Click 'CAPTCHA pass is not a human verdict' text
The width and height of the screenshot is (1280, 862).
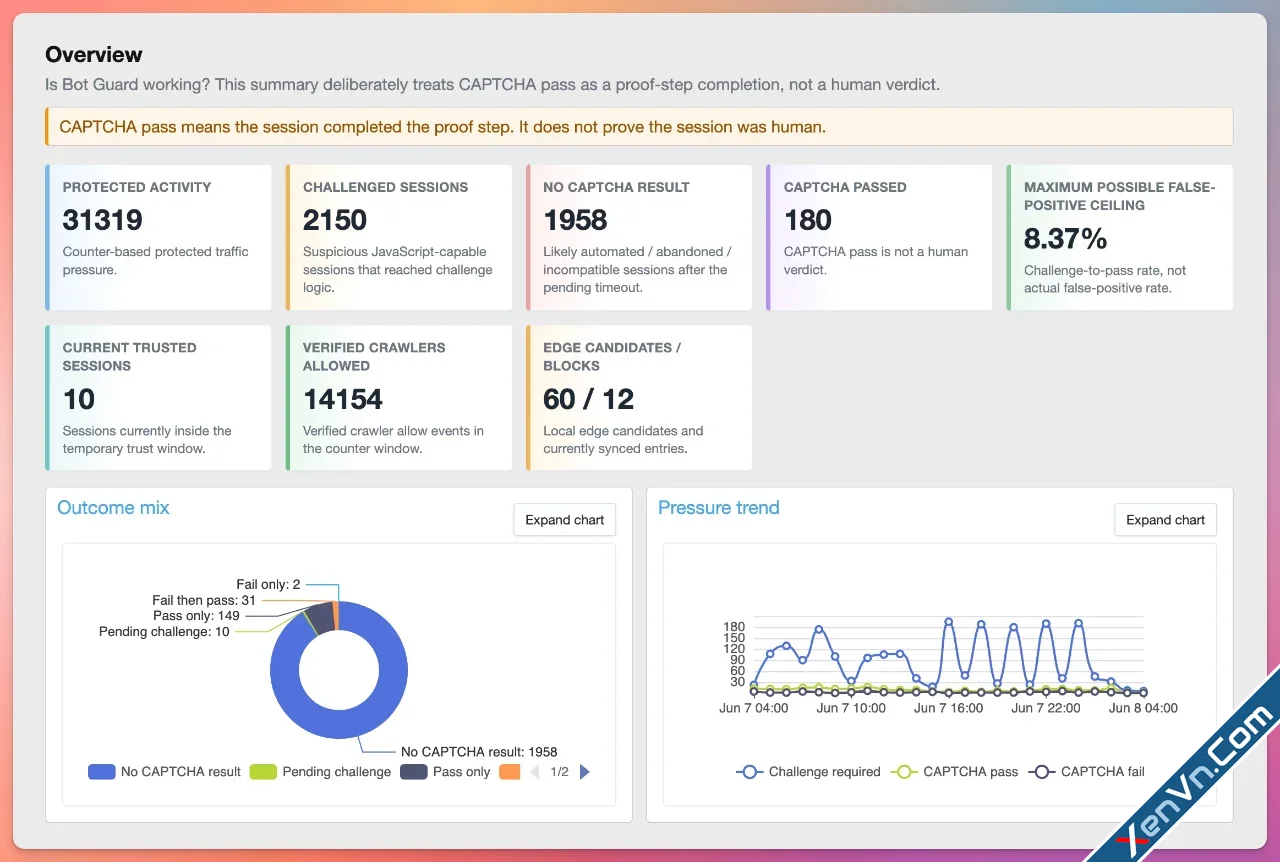coord(876,261)
